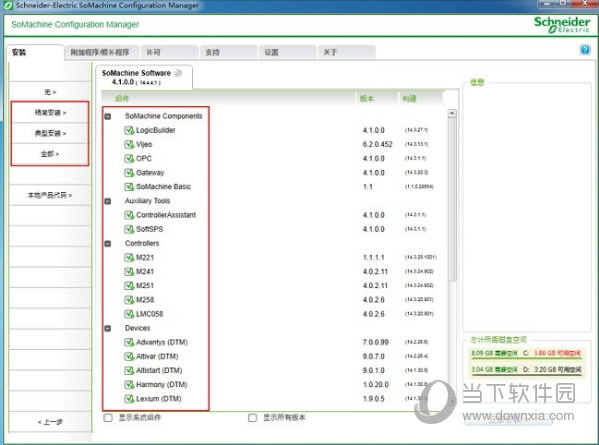Uncheck the Gateway component
Viewport: 599px width, 445px height.
click(129, 173)
